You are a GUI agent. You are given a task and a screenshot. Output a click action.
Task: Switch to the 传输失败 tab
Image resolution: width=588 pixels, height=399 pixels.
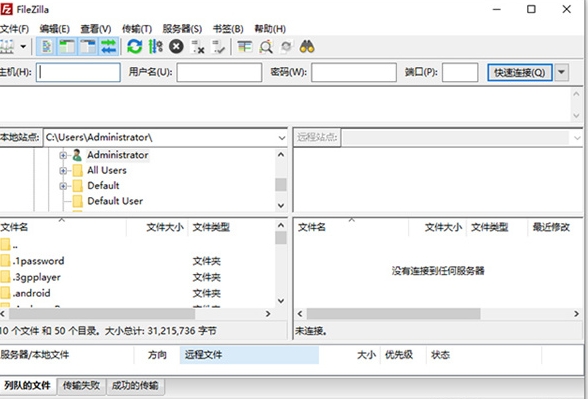81,386
